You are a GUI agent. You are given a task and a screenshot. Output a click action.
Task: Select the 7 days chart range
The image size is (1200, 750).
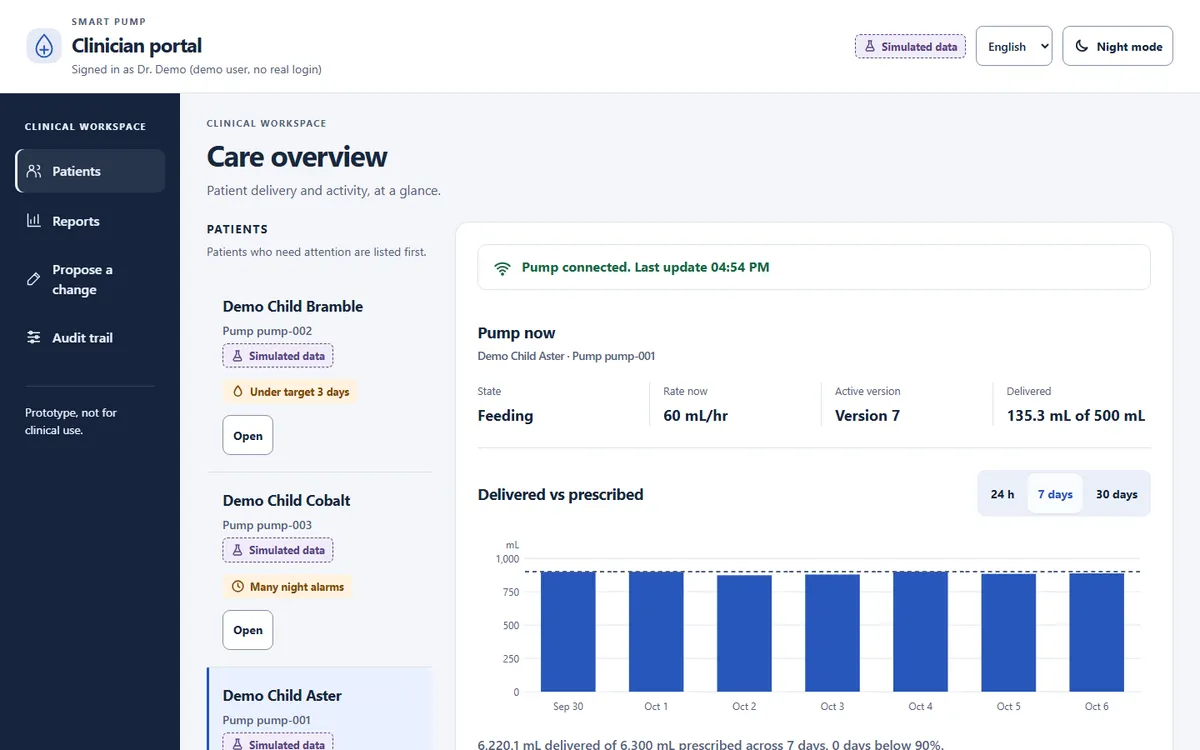(x=1055, y=494)
